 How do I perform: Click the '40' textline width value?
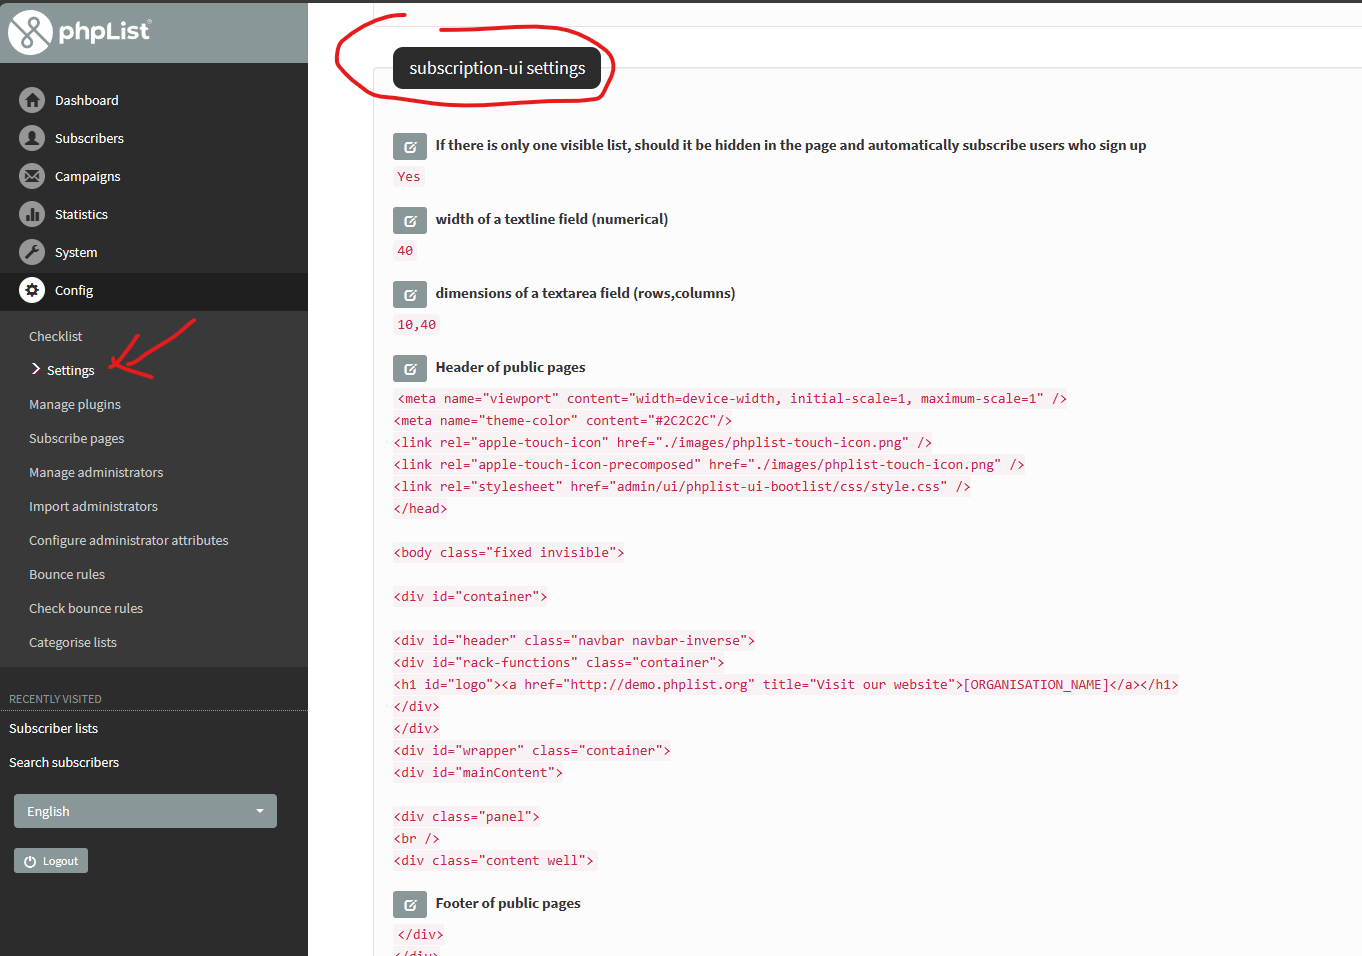[405, 251]
